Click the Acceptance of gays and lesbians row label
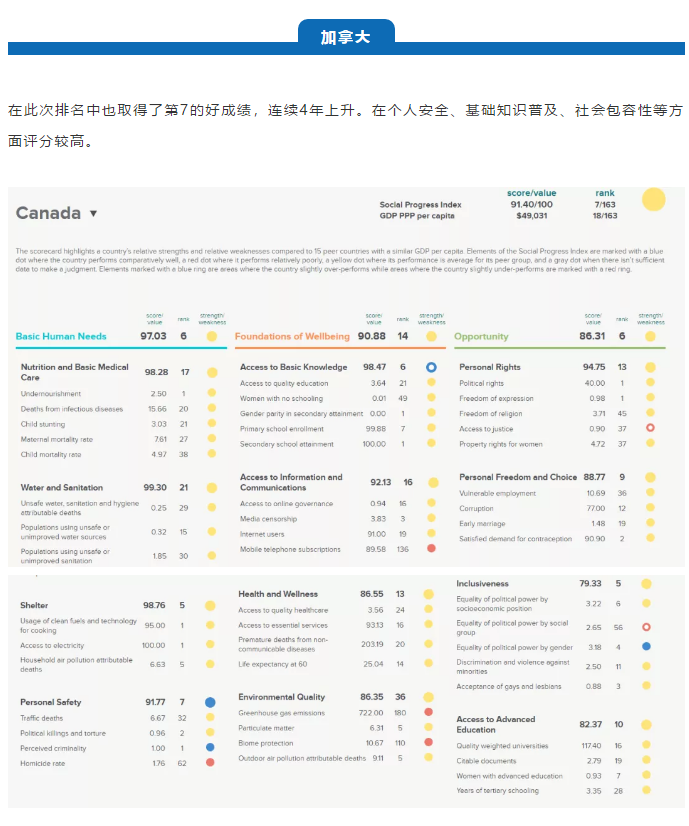Screen dimensions: 689x826 pyautogui.click(x=508, y=686)
